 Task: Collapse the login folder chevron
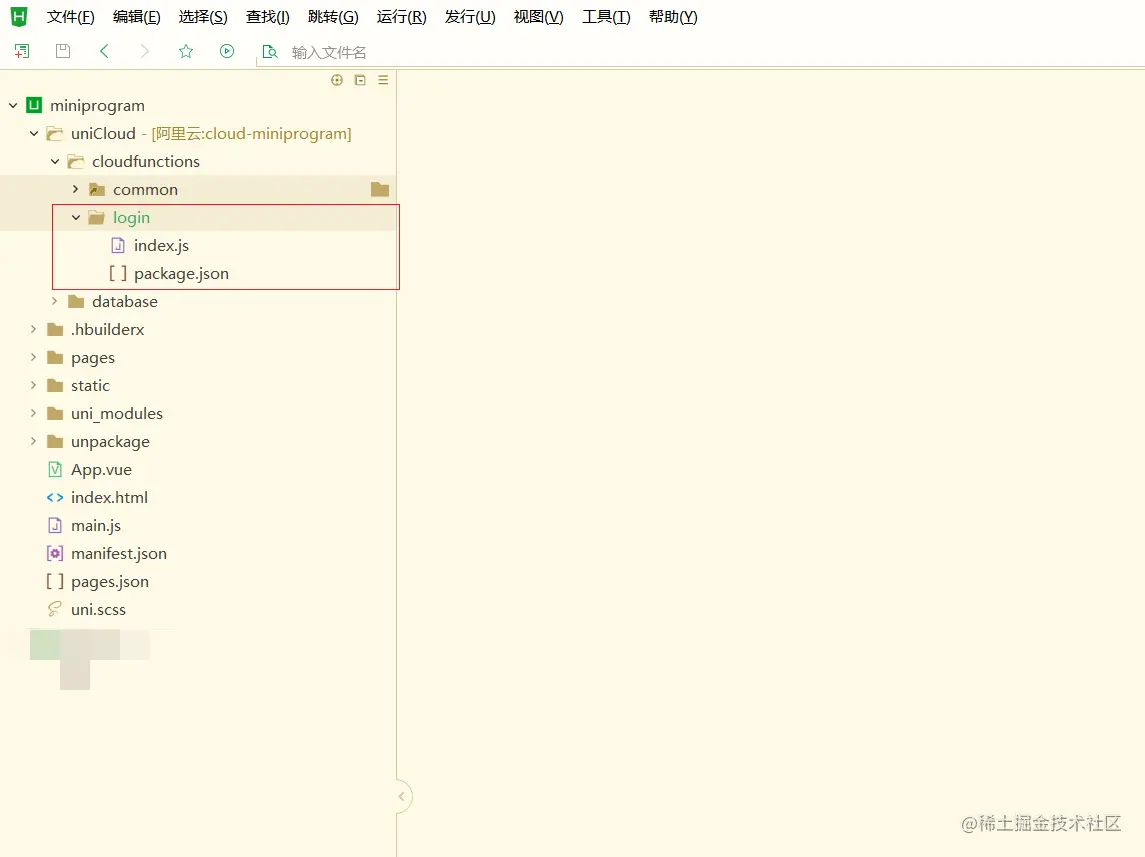tap(75, 218)
